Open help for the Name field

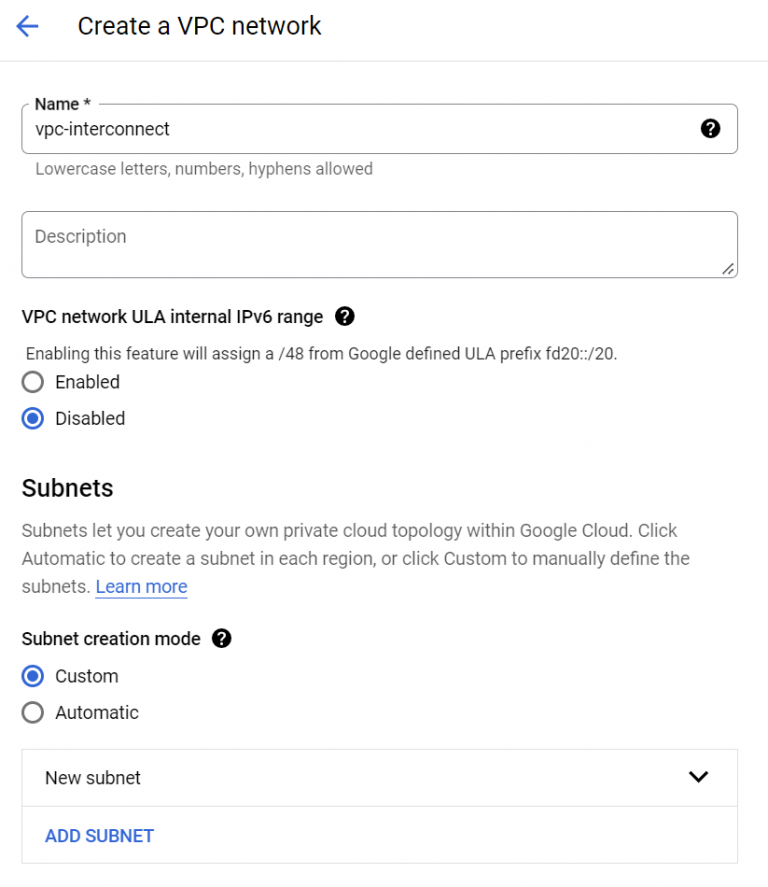pos(709,128)
